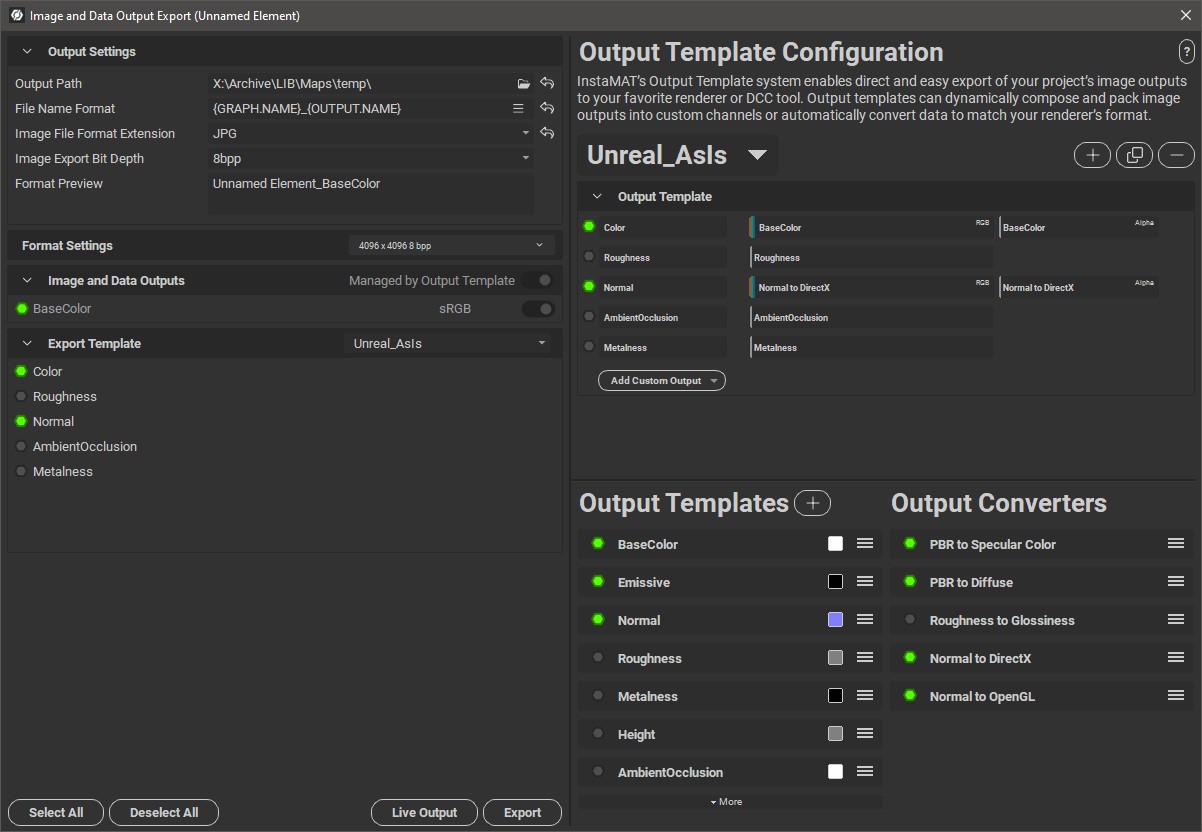The width and height of the screenshot is (1202, 832).
Task: Click the add template plus icon beside Unreal_AsIs
Action: tap(1092, 155)
